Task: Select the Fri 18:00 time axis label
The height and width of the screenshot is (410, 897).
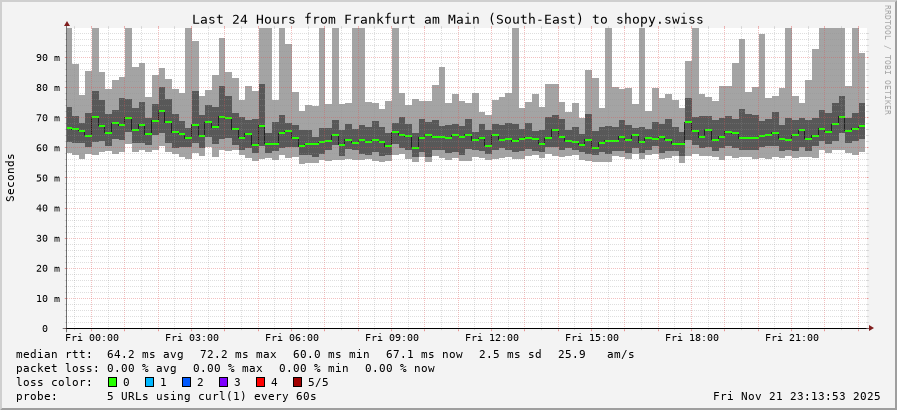Action: pos(692,338)
